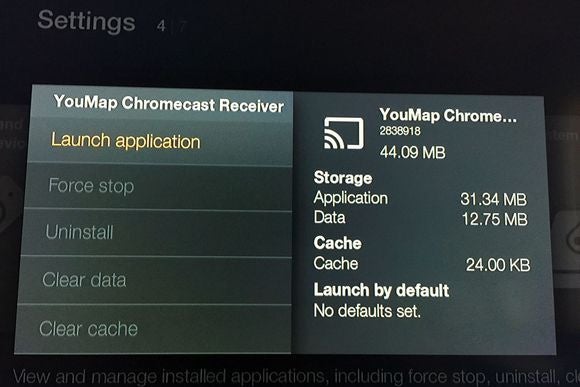The height and width of the screenshot is (387, 580).
Task: Select Force stop option
Action: click(157, 186)
